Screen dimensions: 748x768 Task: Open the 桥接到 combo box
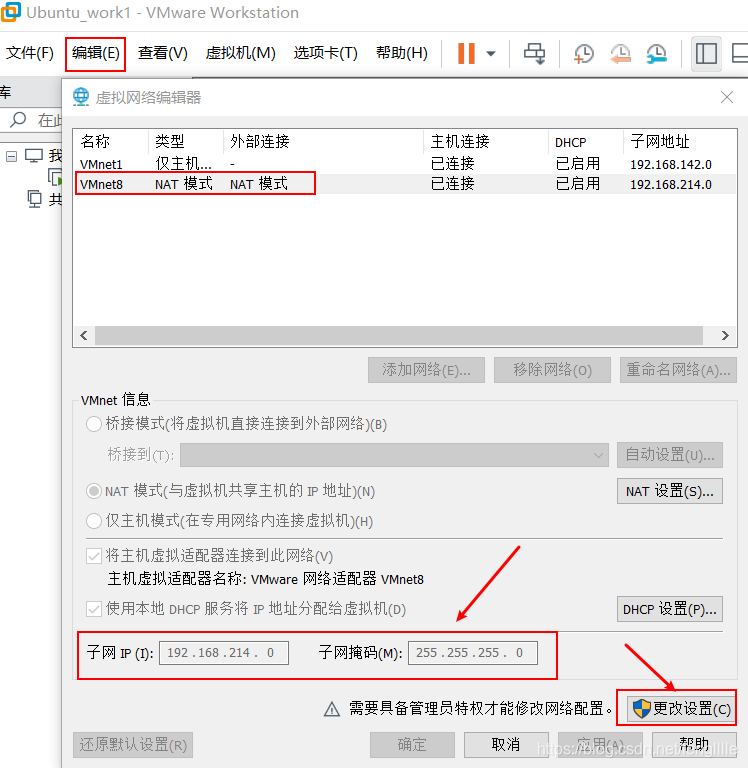(394, 455)
